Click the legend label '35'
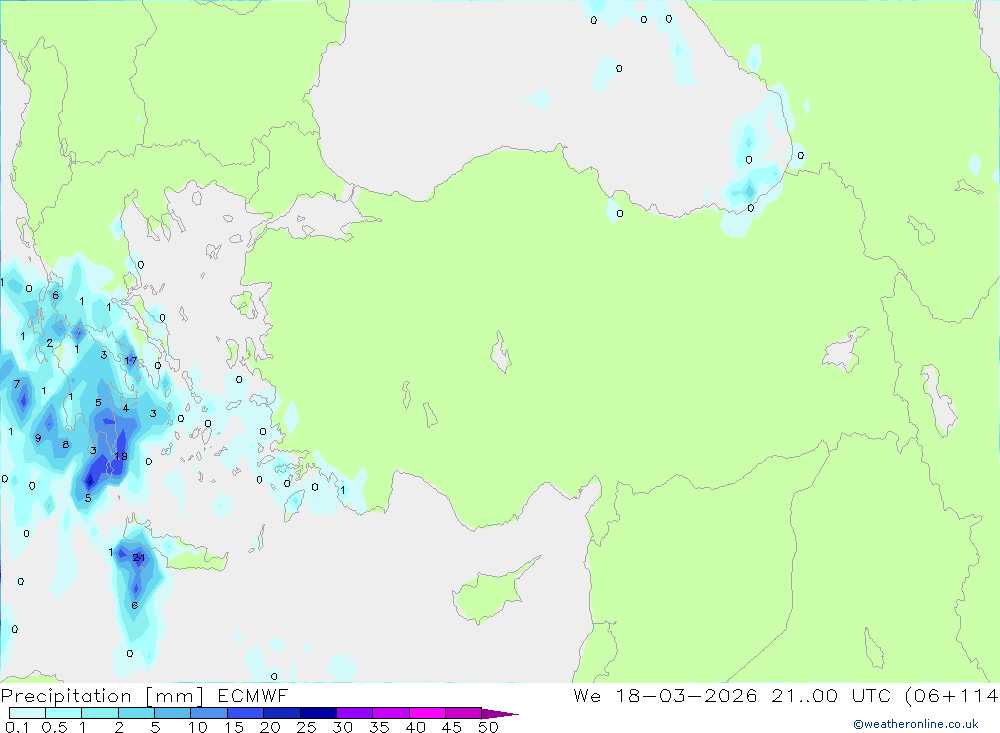Viewport: 1000px width, 733px height. (x=379, y=727)
